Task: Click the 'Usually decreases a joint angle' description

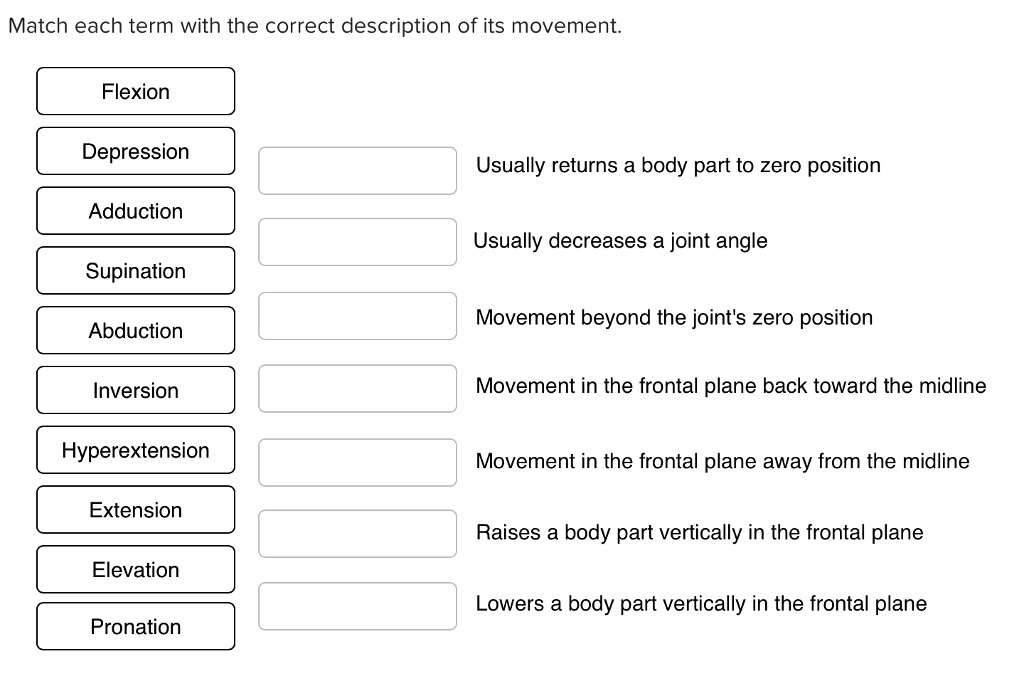Action: point(620,241)
